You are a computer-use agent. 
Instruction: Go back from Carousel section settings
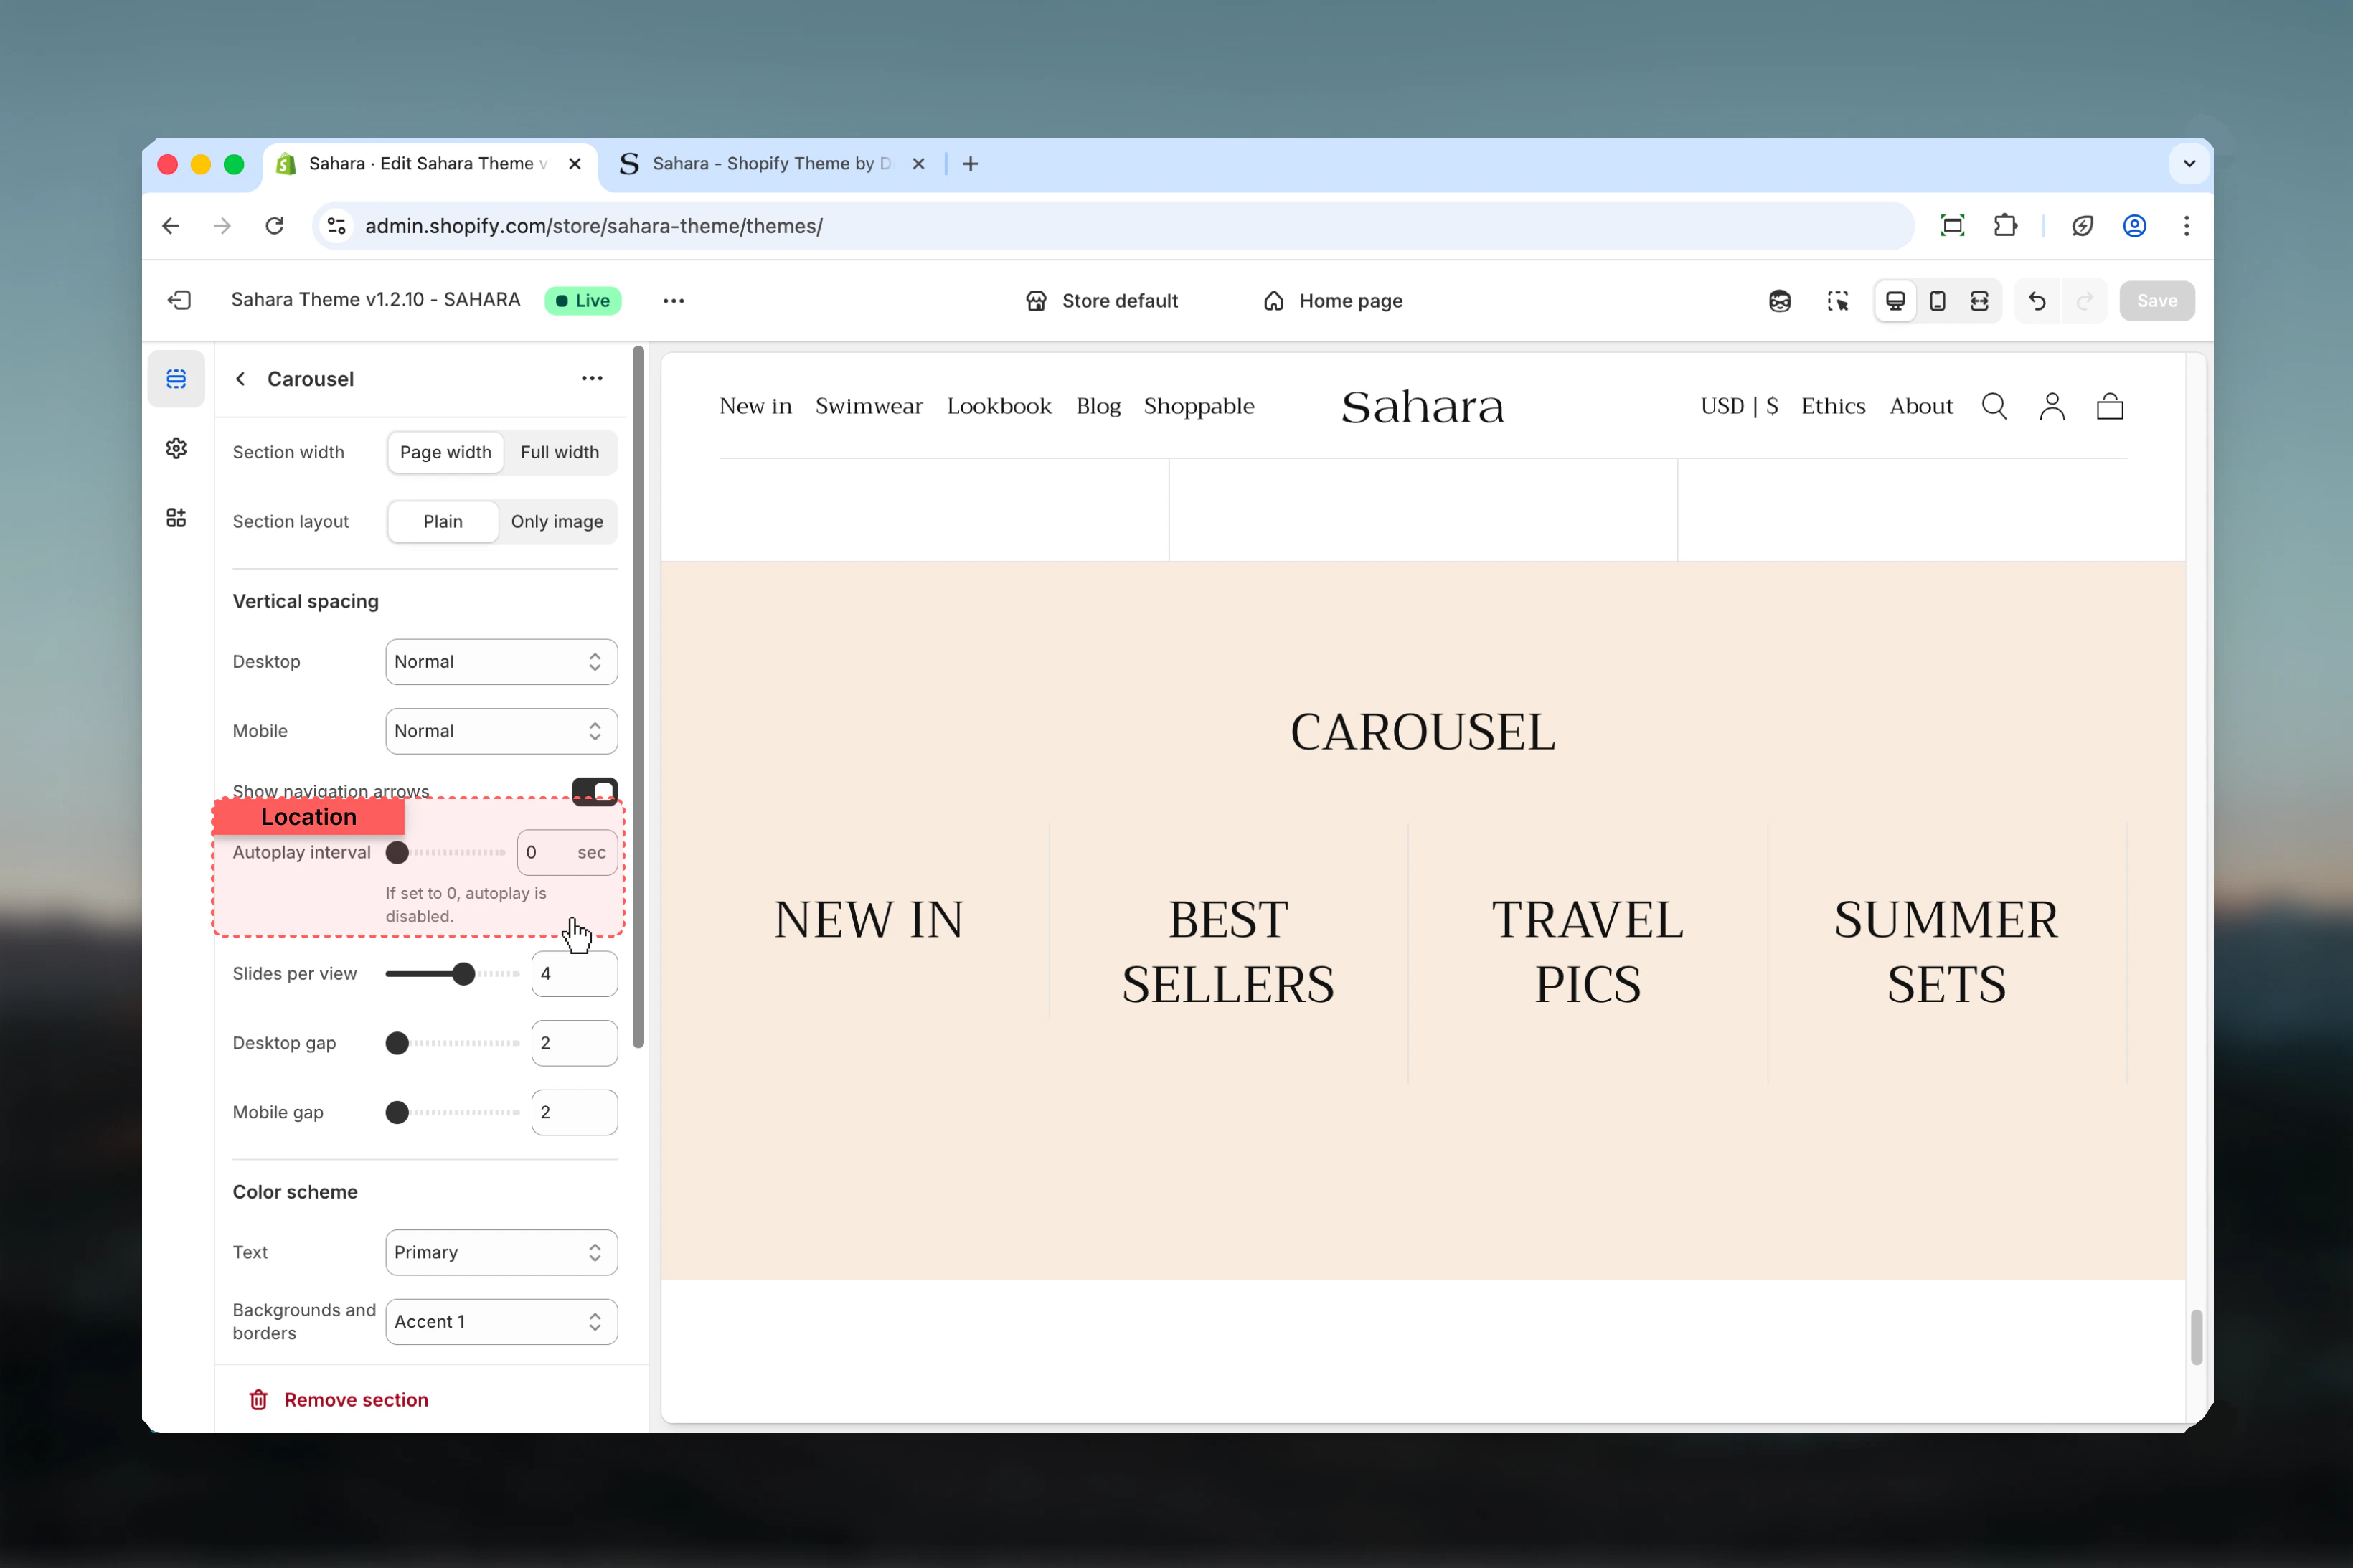coord(240,379)
